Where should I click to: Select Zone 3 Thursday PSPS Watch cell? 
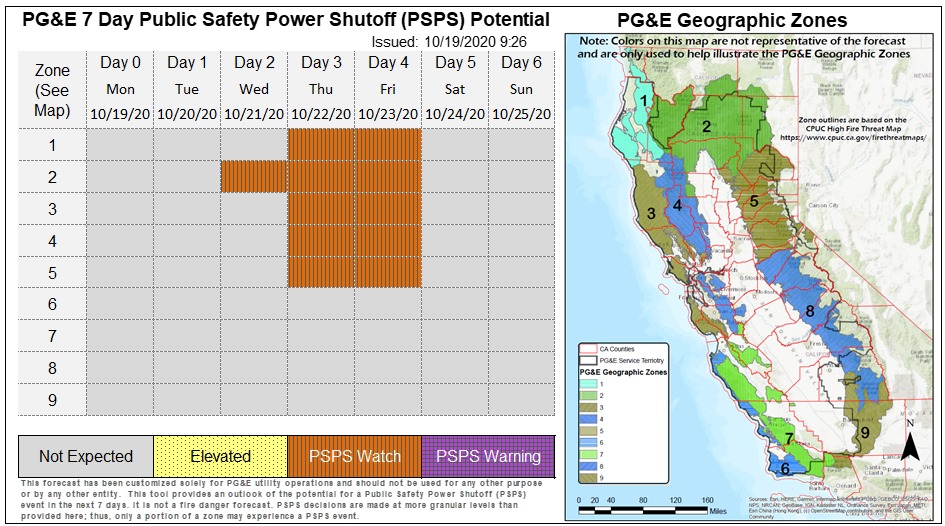[321, 208]
